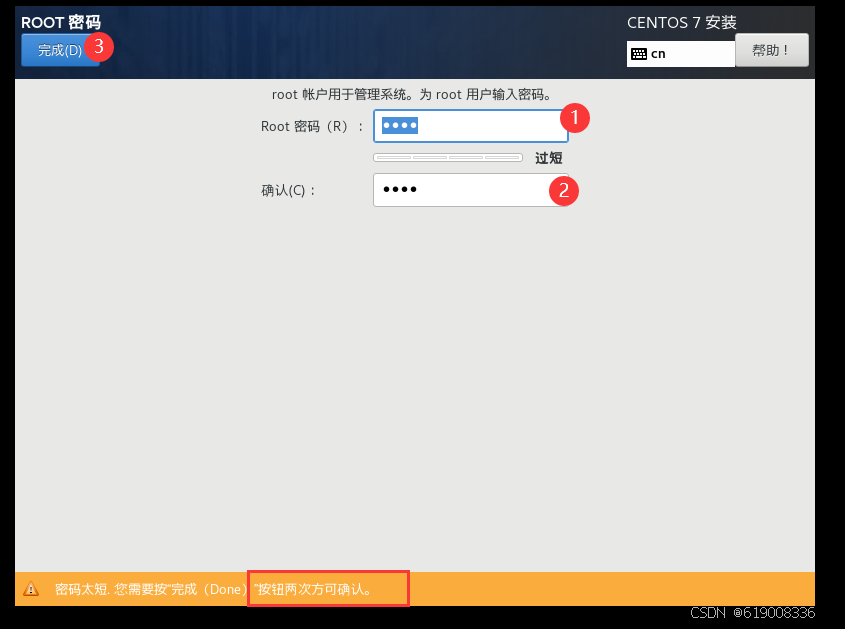This screenshot has height=629, width=845.
Task: Click the warning triangle icon in orange bar
Action: coord(31,589)
